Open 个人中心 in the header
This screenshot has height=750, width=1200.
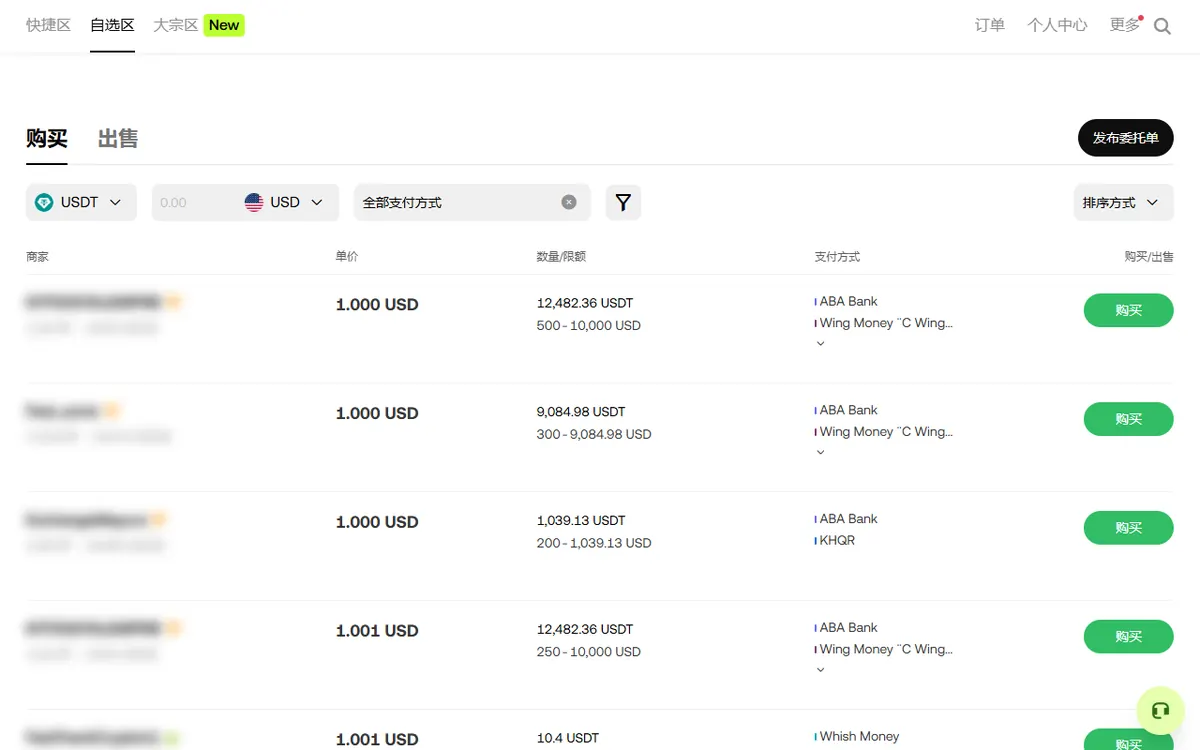click(x=1057, y=25)
